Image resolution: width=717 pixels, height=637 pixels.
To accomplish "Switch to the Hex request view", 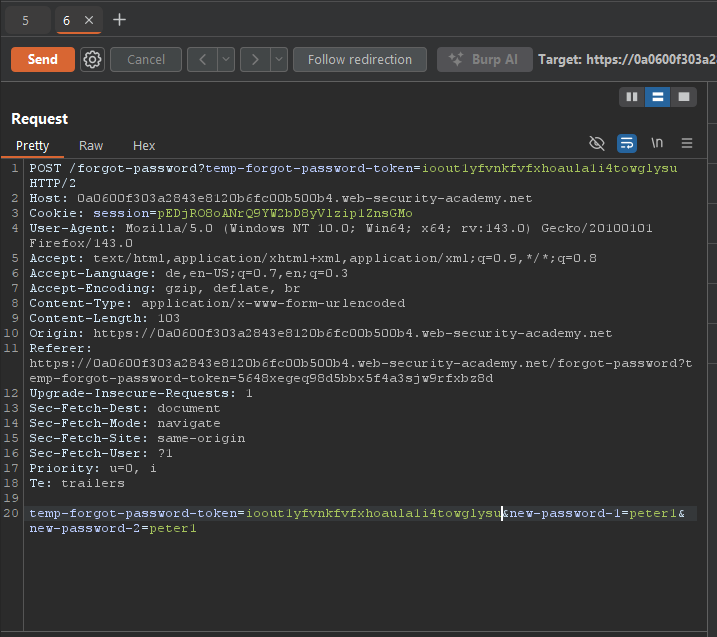I will (144, 146).
